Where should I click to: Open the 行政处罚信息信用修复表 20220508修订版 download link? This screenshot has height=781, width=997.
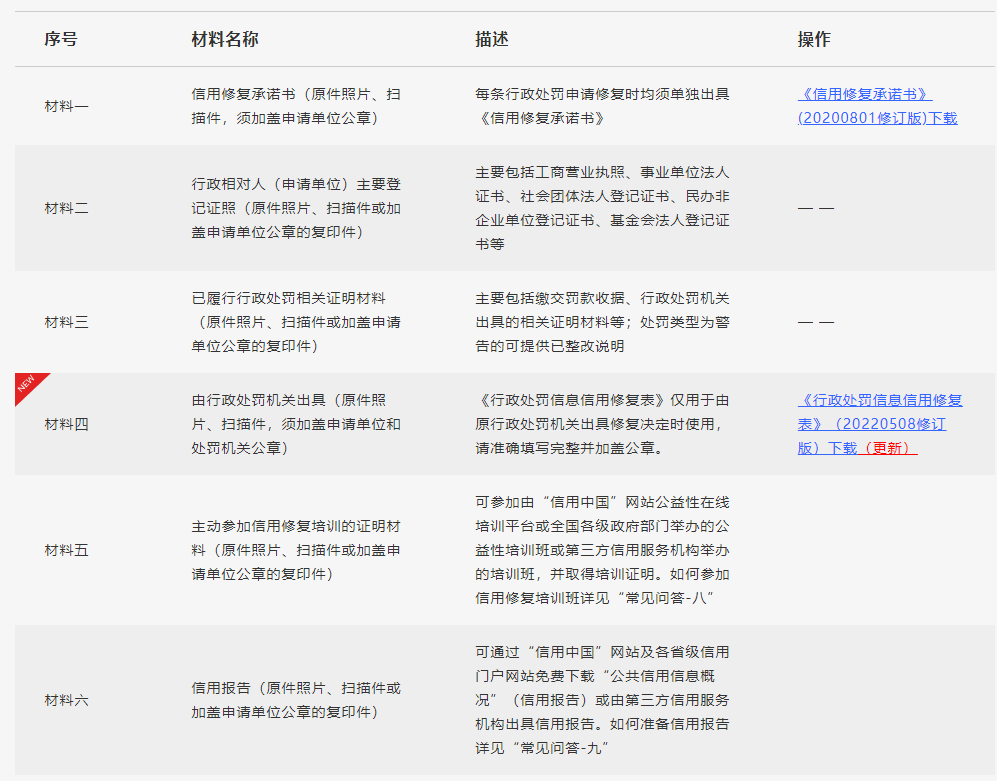[x=880, y=424]
